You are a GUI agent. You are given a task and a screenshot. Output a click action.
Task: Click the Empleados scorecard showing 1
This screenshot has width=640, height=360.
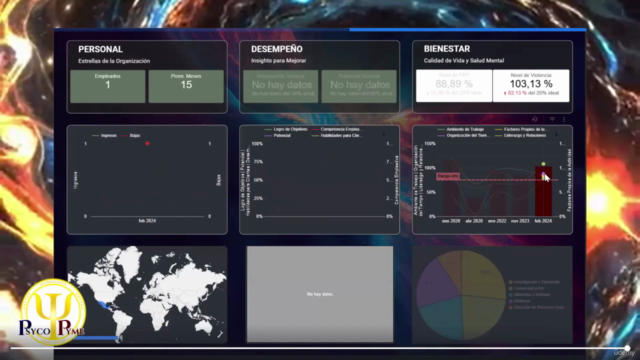108,86
